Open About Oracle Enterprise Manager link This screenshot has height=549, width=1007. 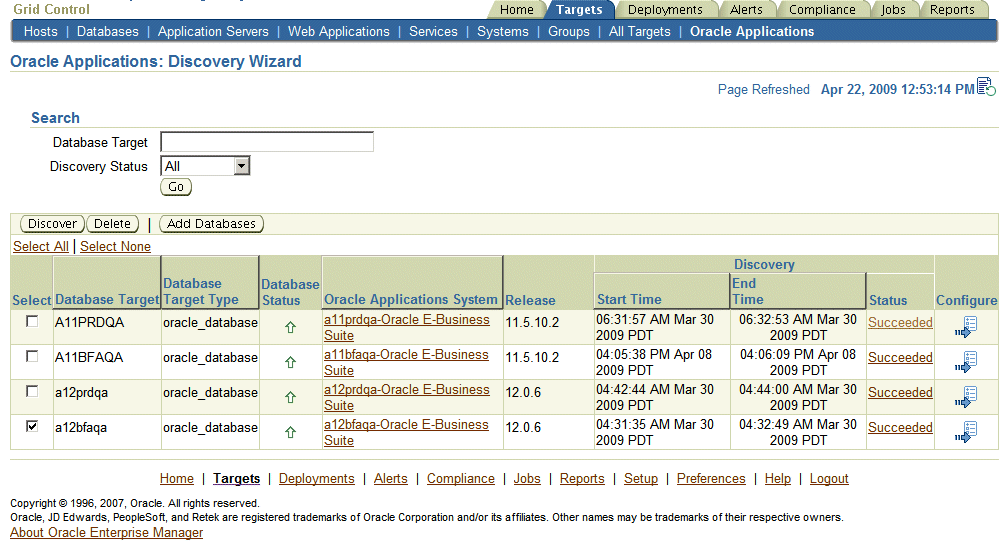(106, 532)
